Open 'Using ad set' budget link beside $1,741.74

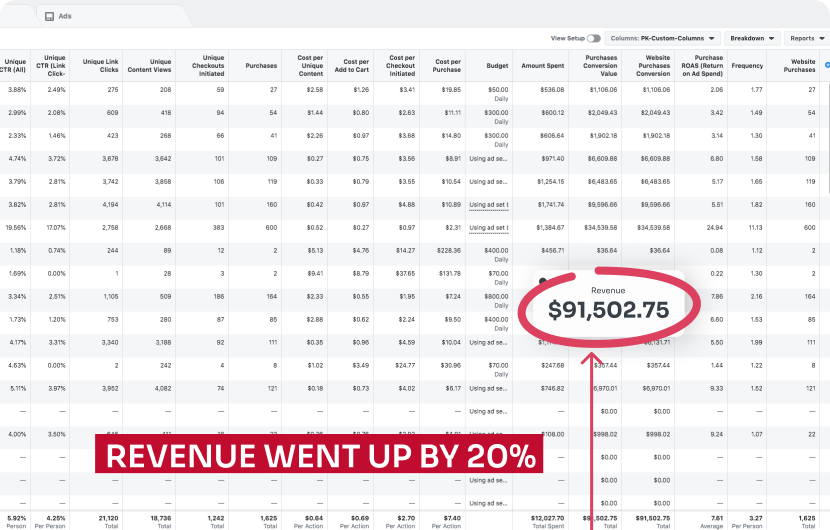click(x=489, y=204)
